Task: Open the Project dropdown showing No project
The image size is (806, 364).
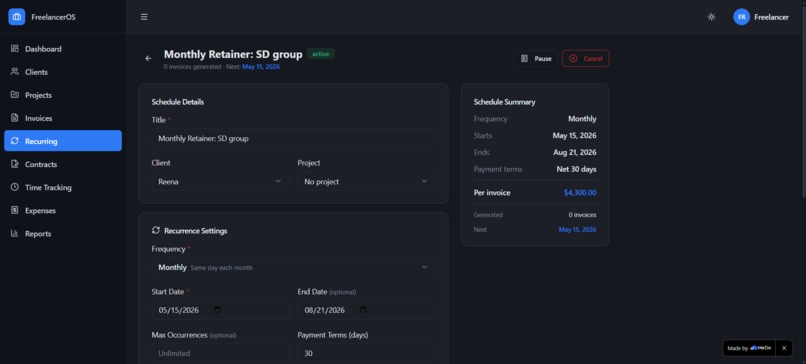Action: click(366, 181)
